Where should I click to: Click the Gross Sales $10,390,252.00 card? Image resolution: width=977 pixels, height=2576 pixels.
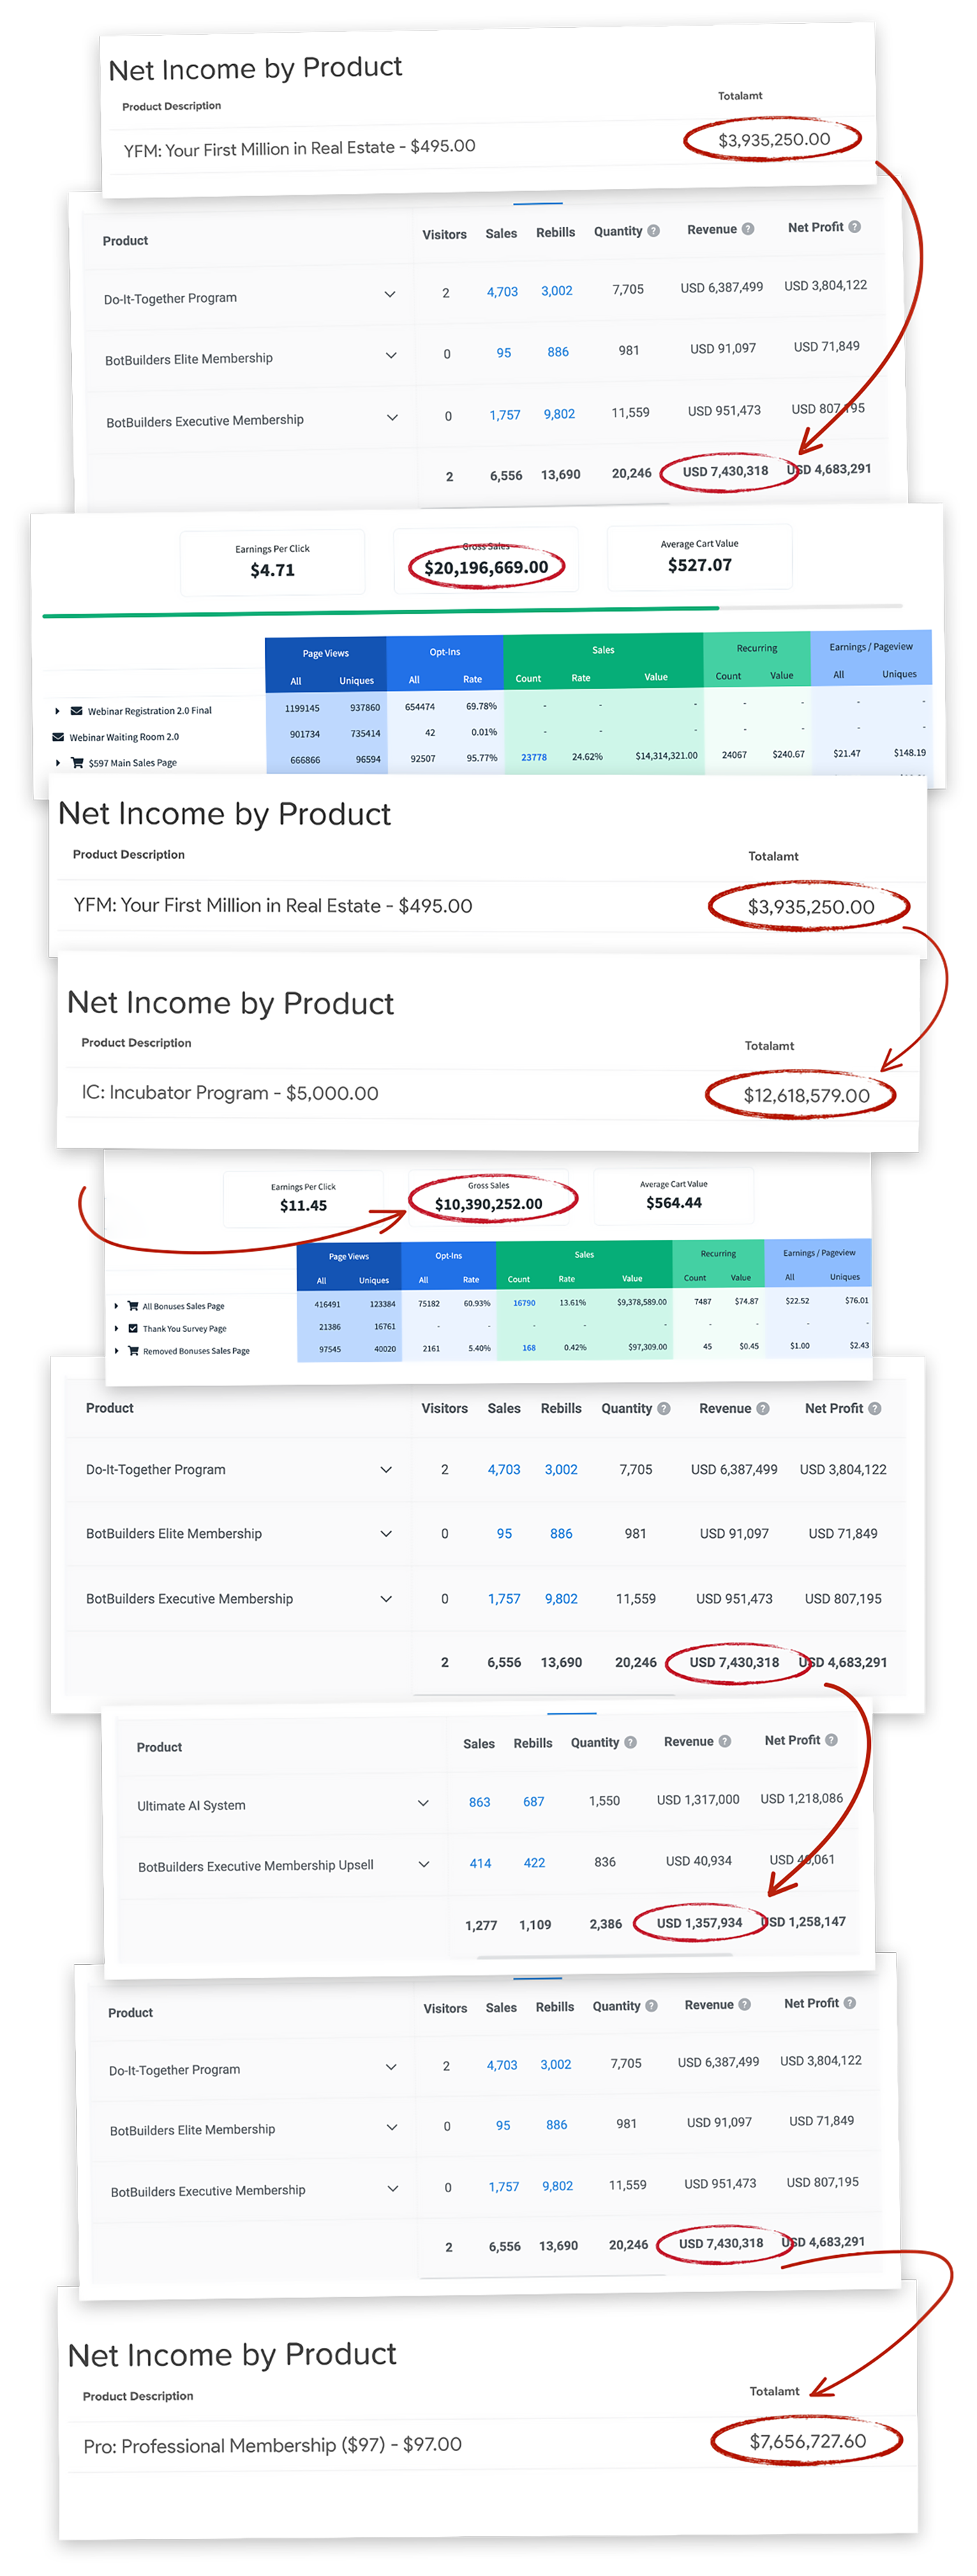click(489, 1197)
